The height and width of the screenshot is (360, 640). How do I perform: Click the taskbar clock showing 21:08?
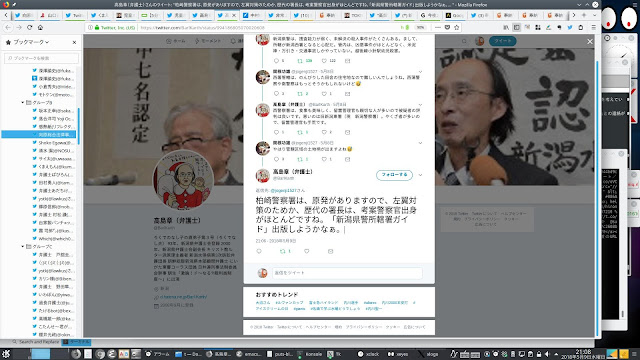pos(583,354)
